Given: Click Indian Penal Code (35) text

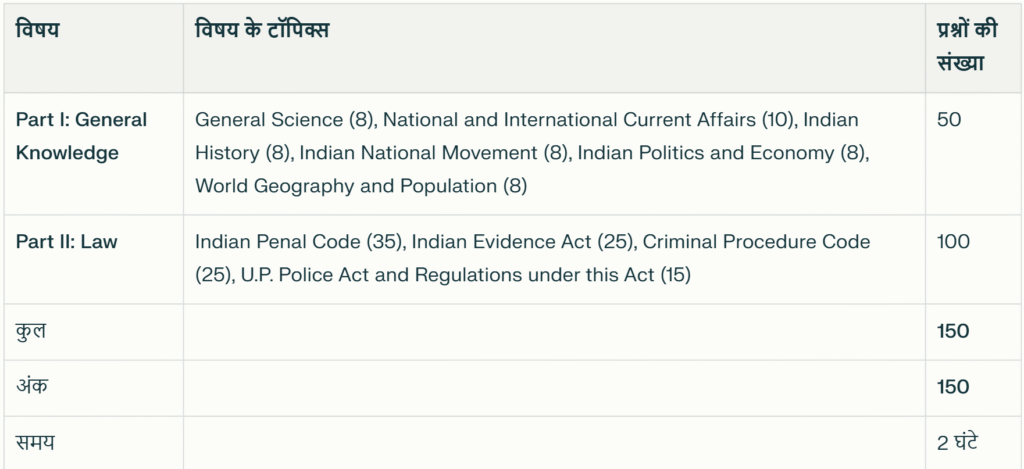Looking at the screenshot, I should (298, 242).
